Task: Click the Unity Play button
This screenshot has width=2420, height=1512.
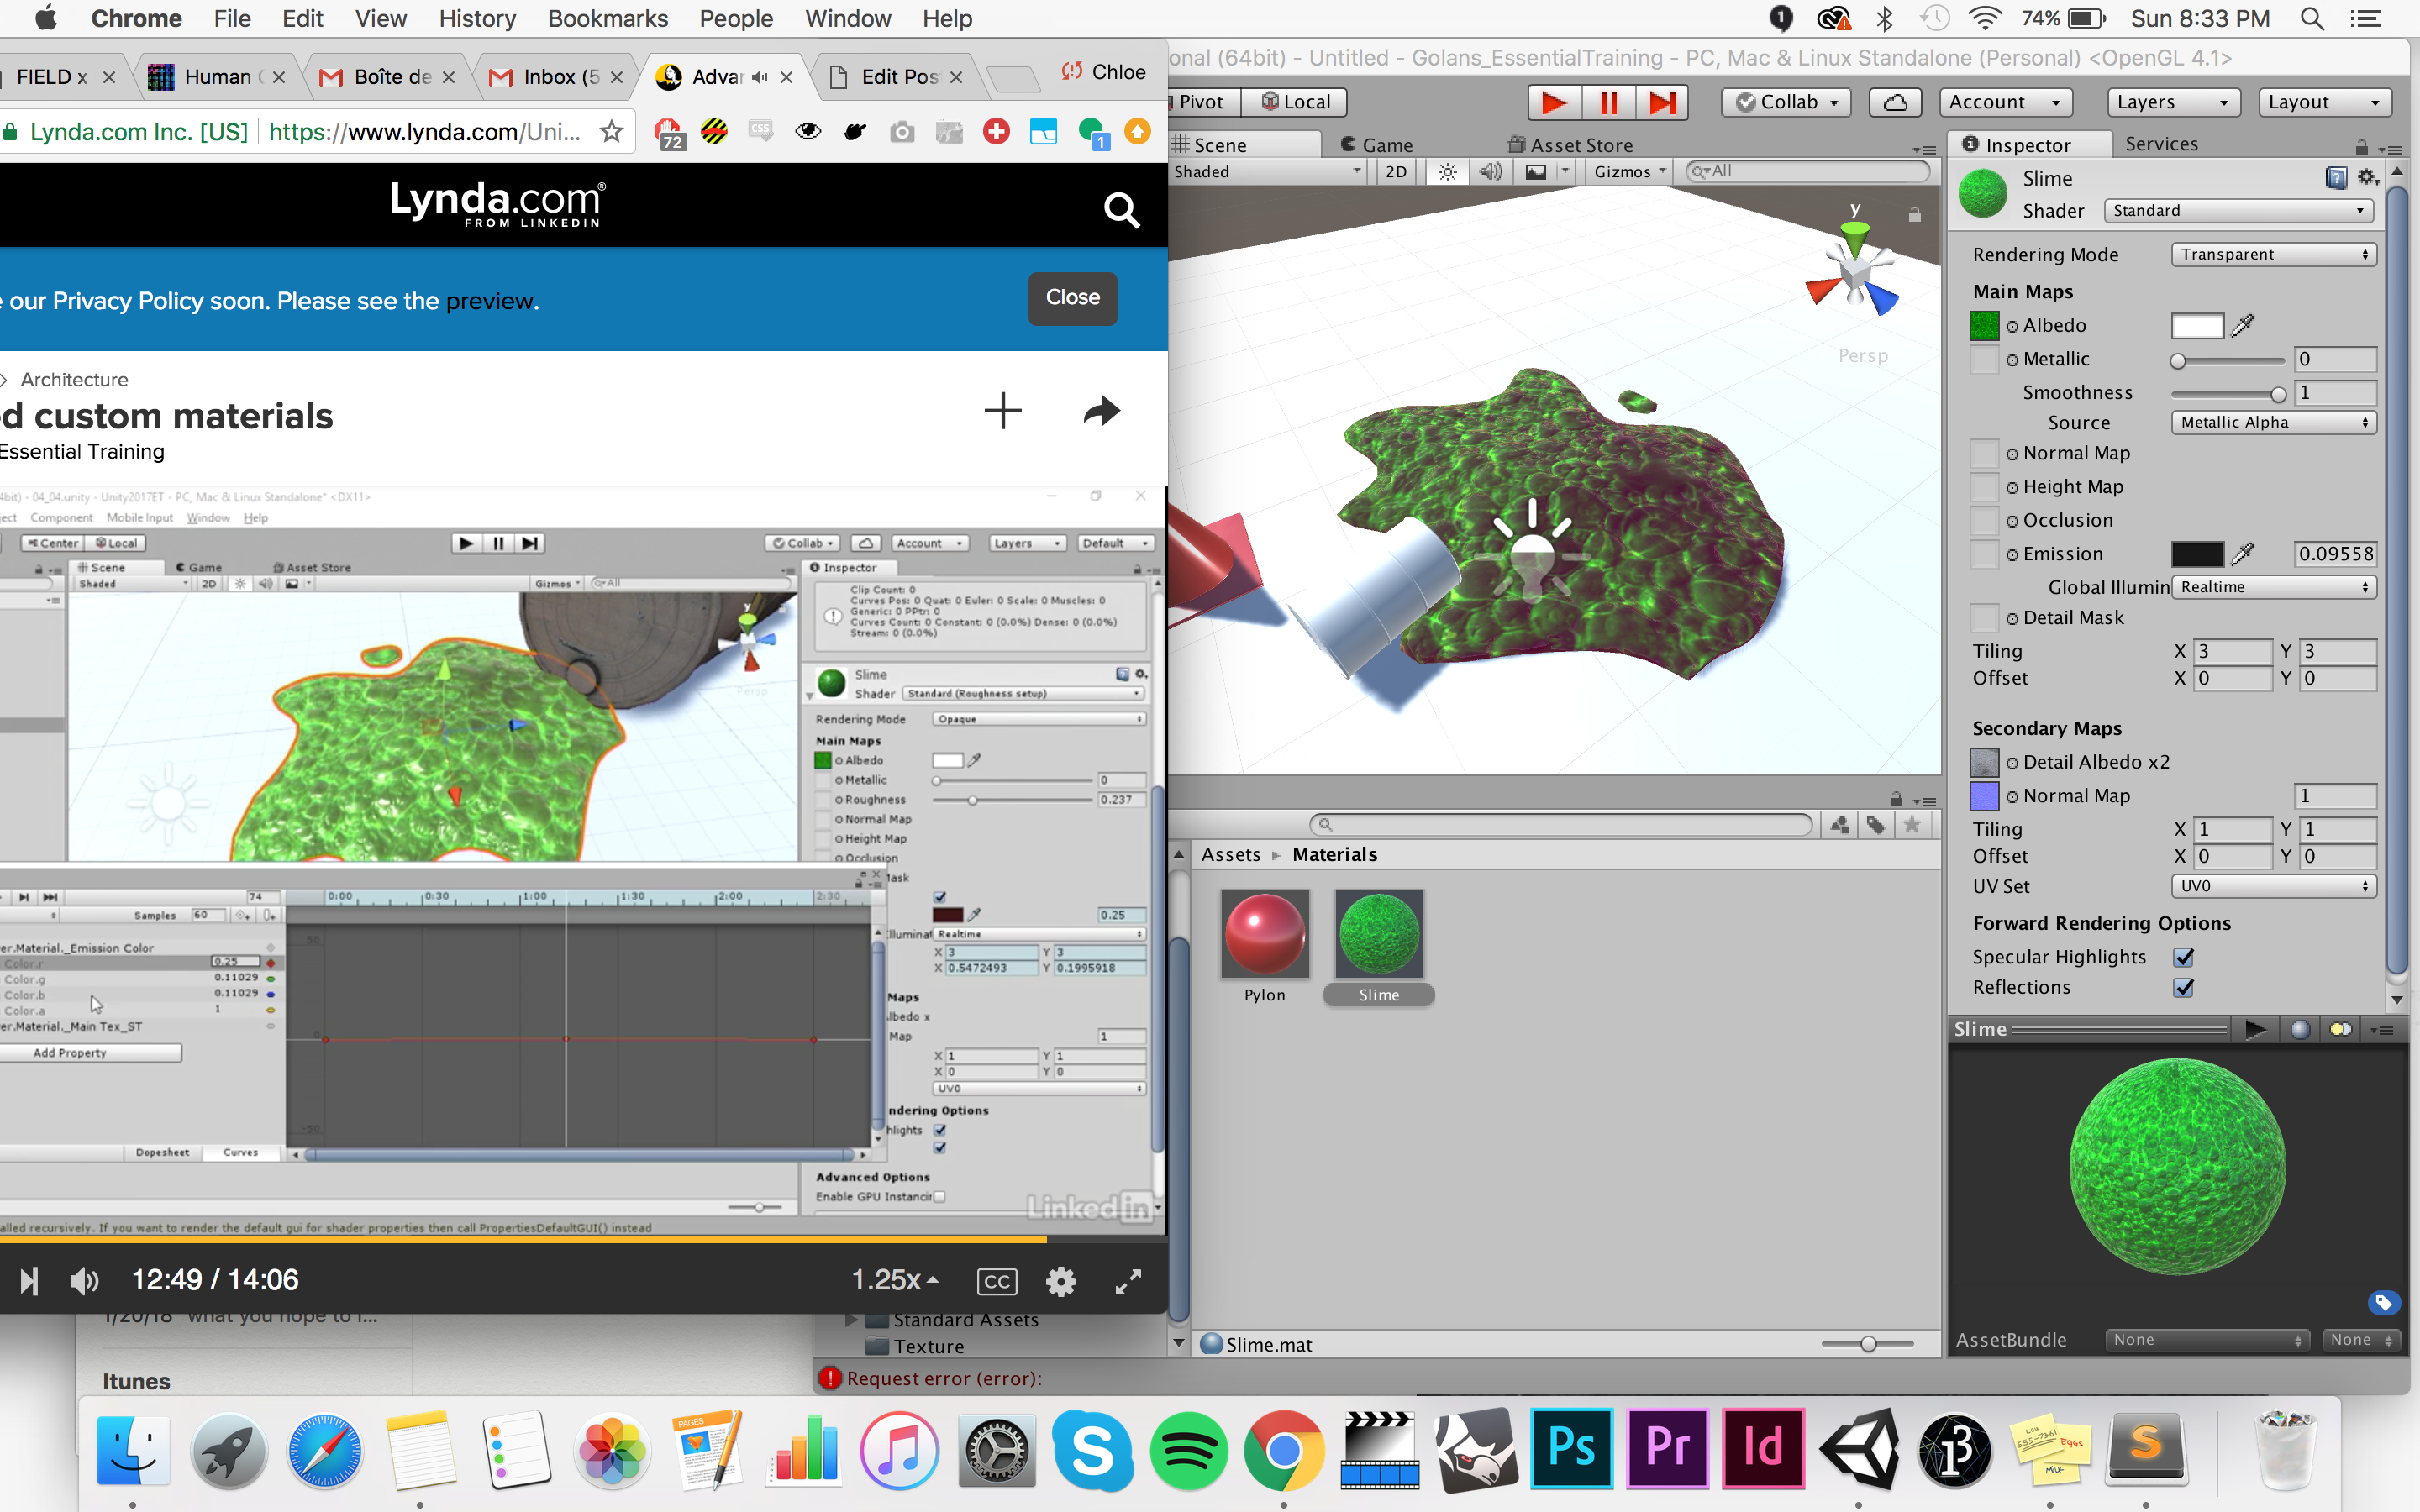Action: pyautogui.click(x=1553, y=102)
